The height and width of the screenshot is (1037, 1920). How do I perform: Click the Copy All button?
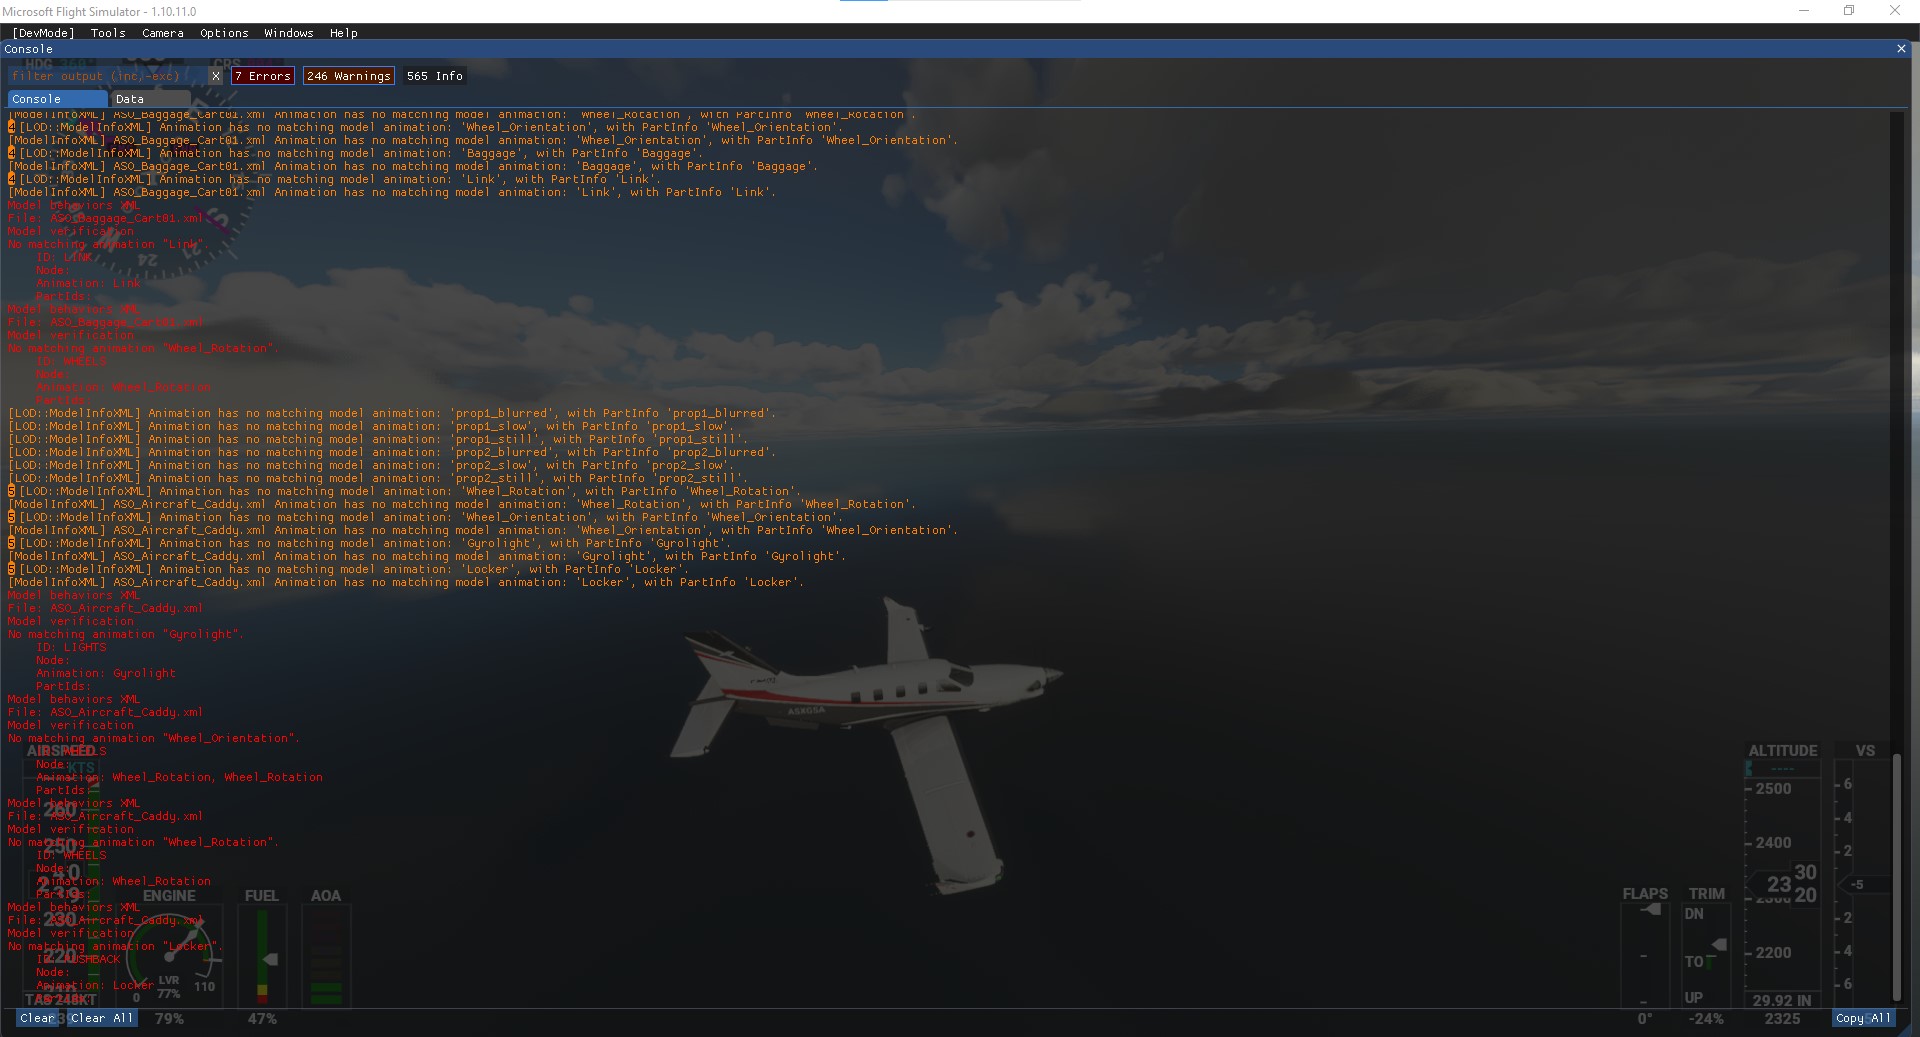click(1864, 1018)
